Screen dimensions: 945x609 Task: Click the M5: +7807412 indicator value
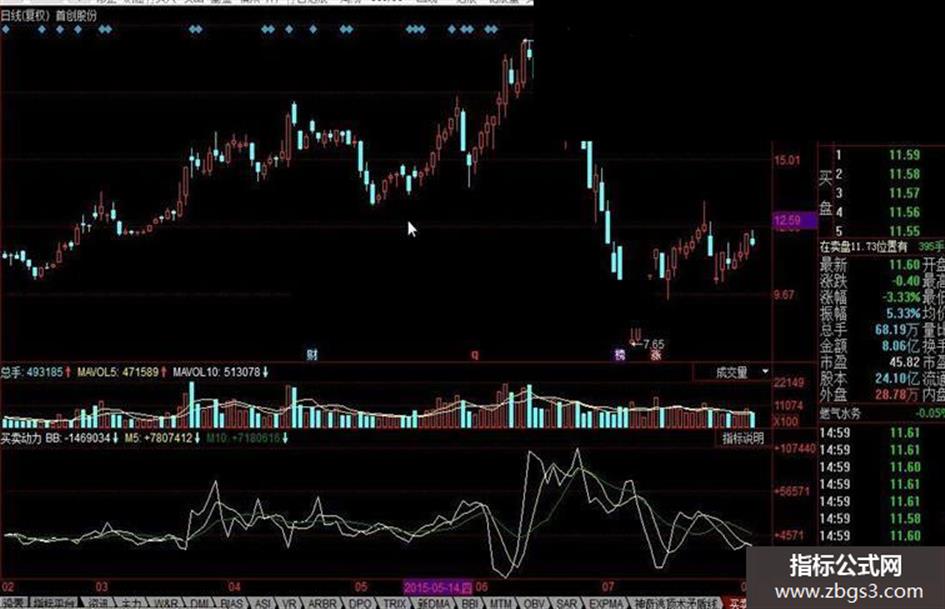click(158, 438)
